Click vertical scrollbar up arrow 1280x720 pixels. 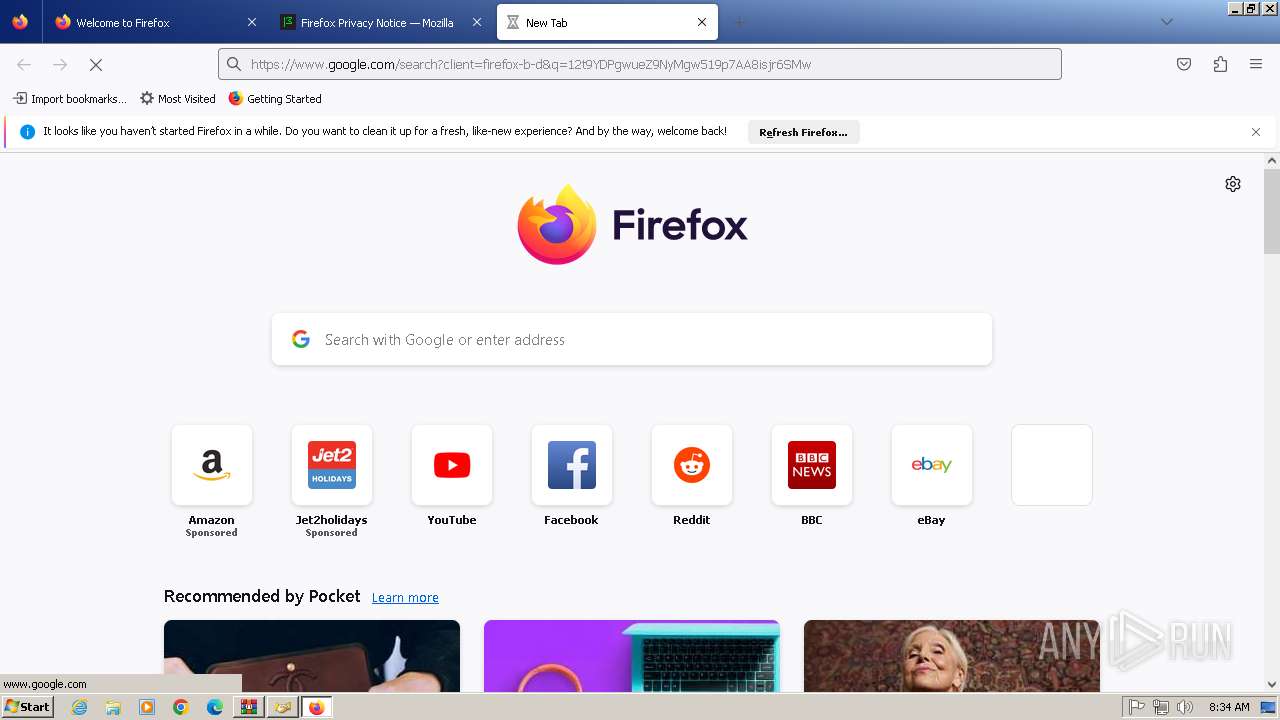pyautogui.click(x=1272, y=160)
